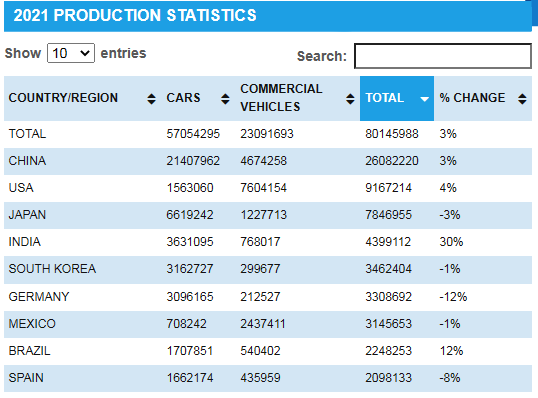Click the Search input field
The height and width of the screenshot is (398, 538).
tap(443, 56)
